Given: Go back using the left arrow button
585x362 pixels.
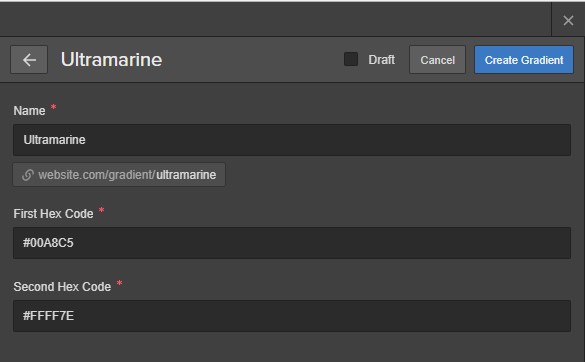Looking at the screenshot, I should 29,60.
